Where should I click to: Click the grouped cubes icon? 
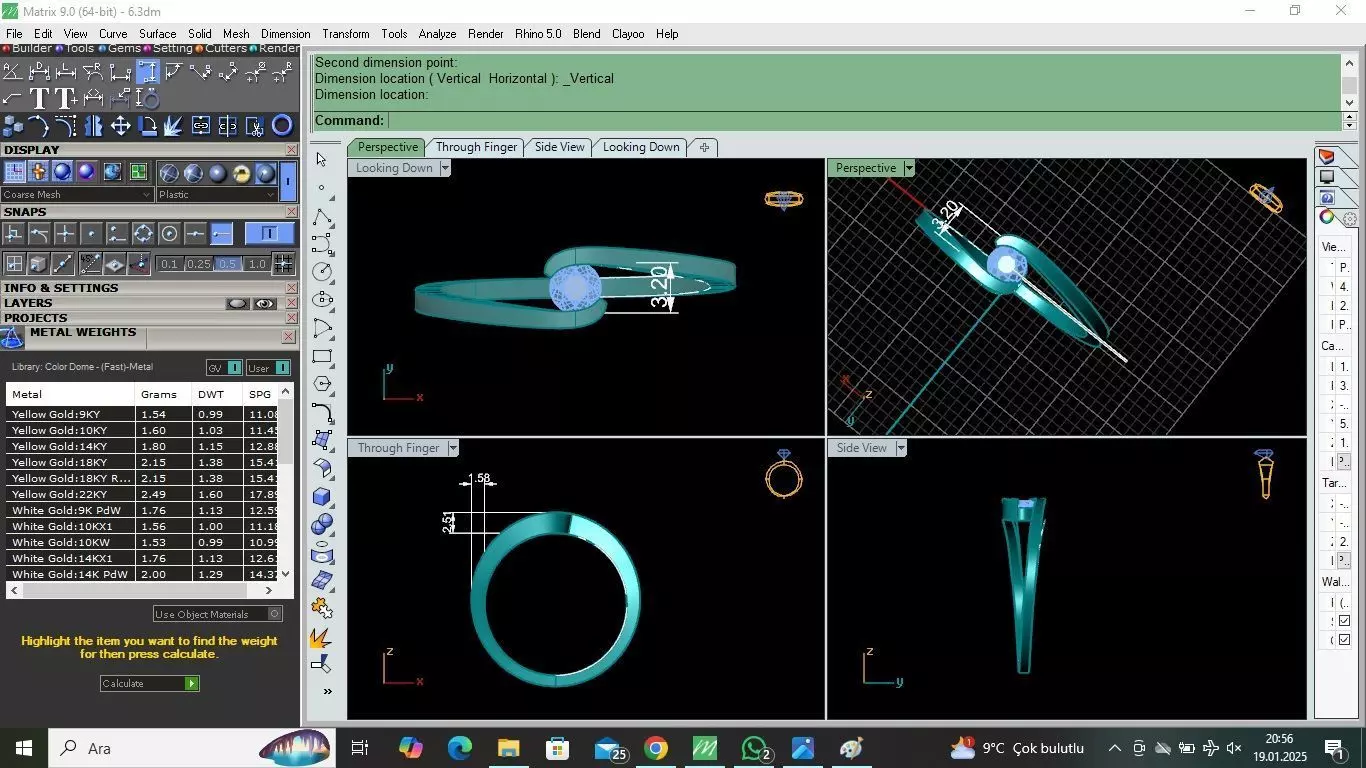13,125
